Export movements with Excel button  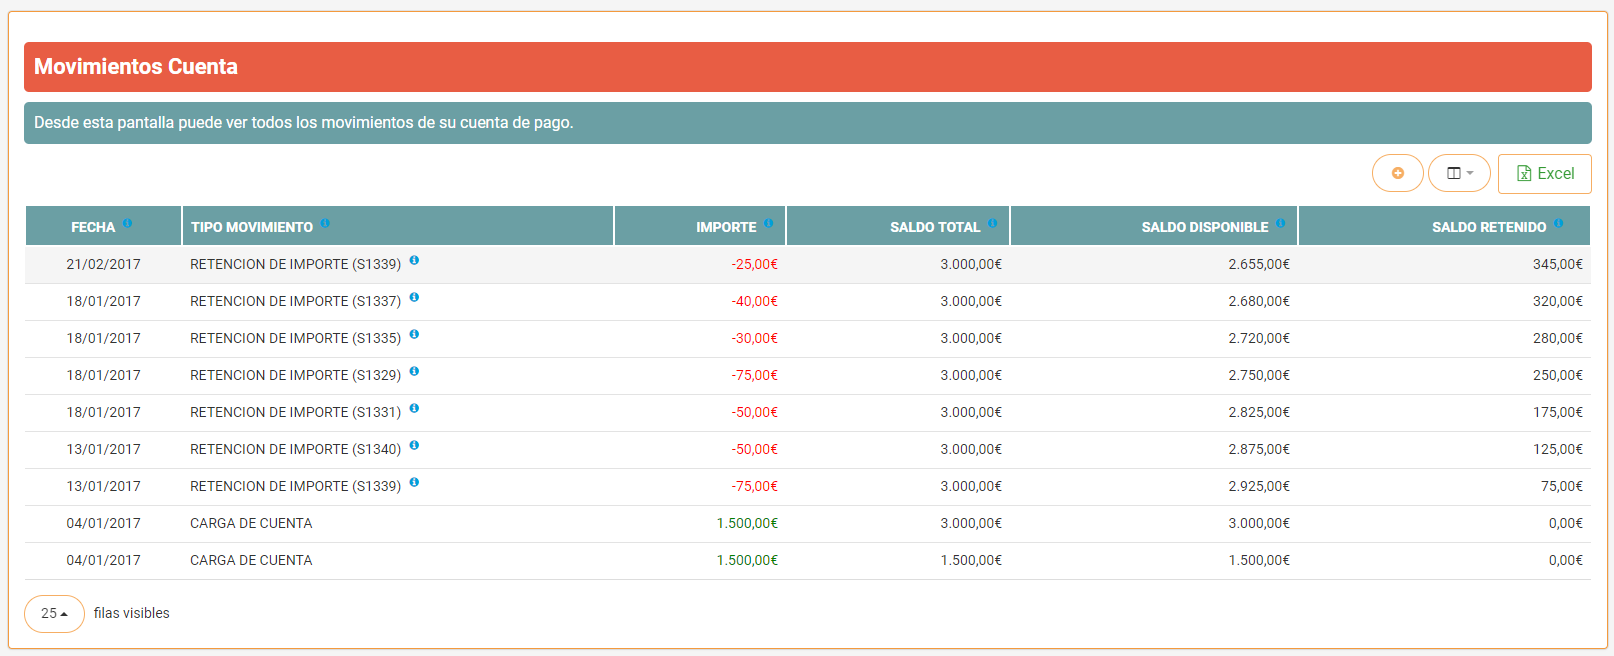tap(1544, 173)
